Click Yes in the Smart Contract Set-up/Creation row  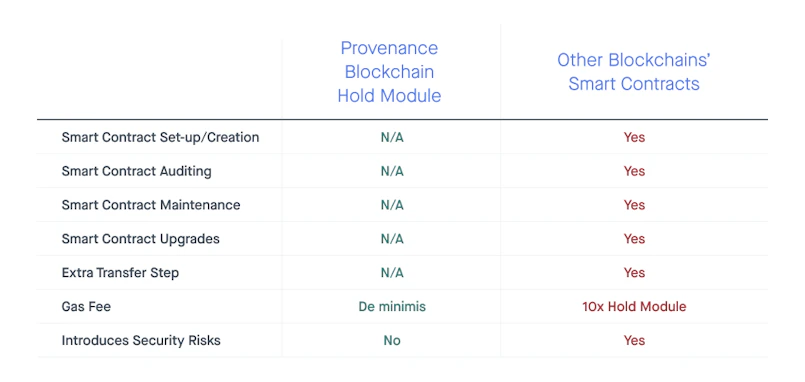pos(634,138)
